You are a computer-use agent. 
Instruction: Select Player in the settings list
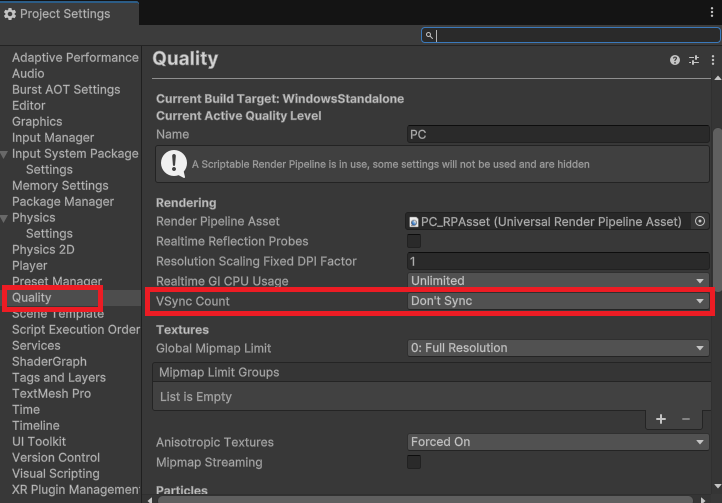[x=30, y=266]
